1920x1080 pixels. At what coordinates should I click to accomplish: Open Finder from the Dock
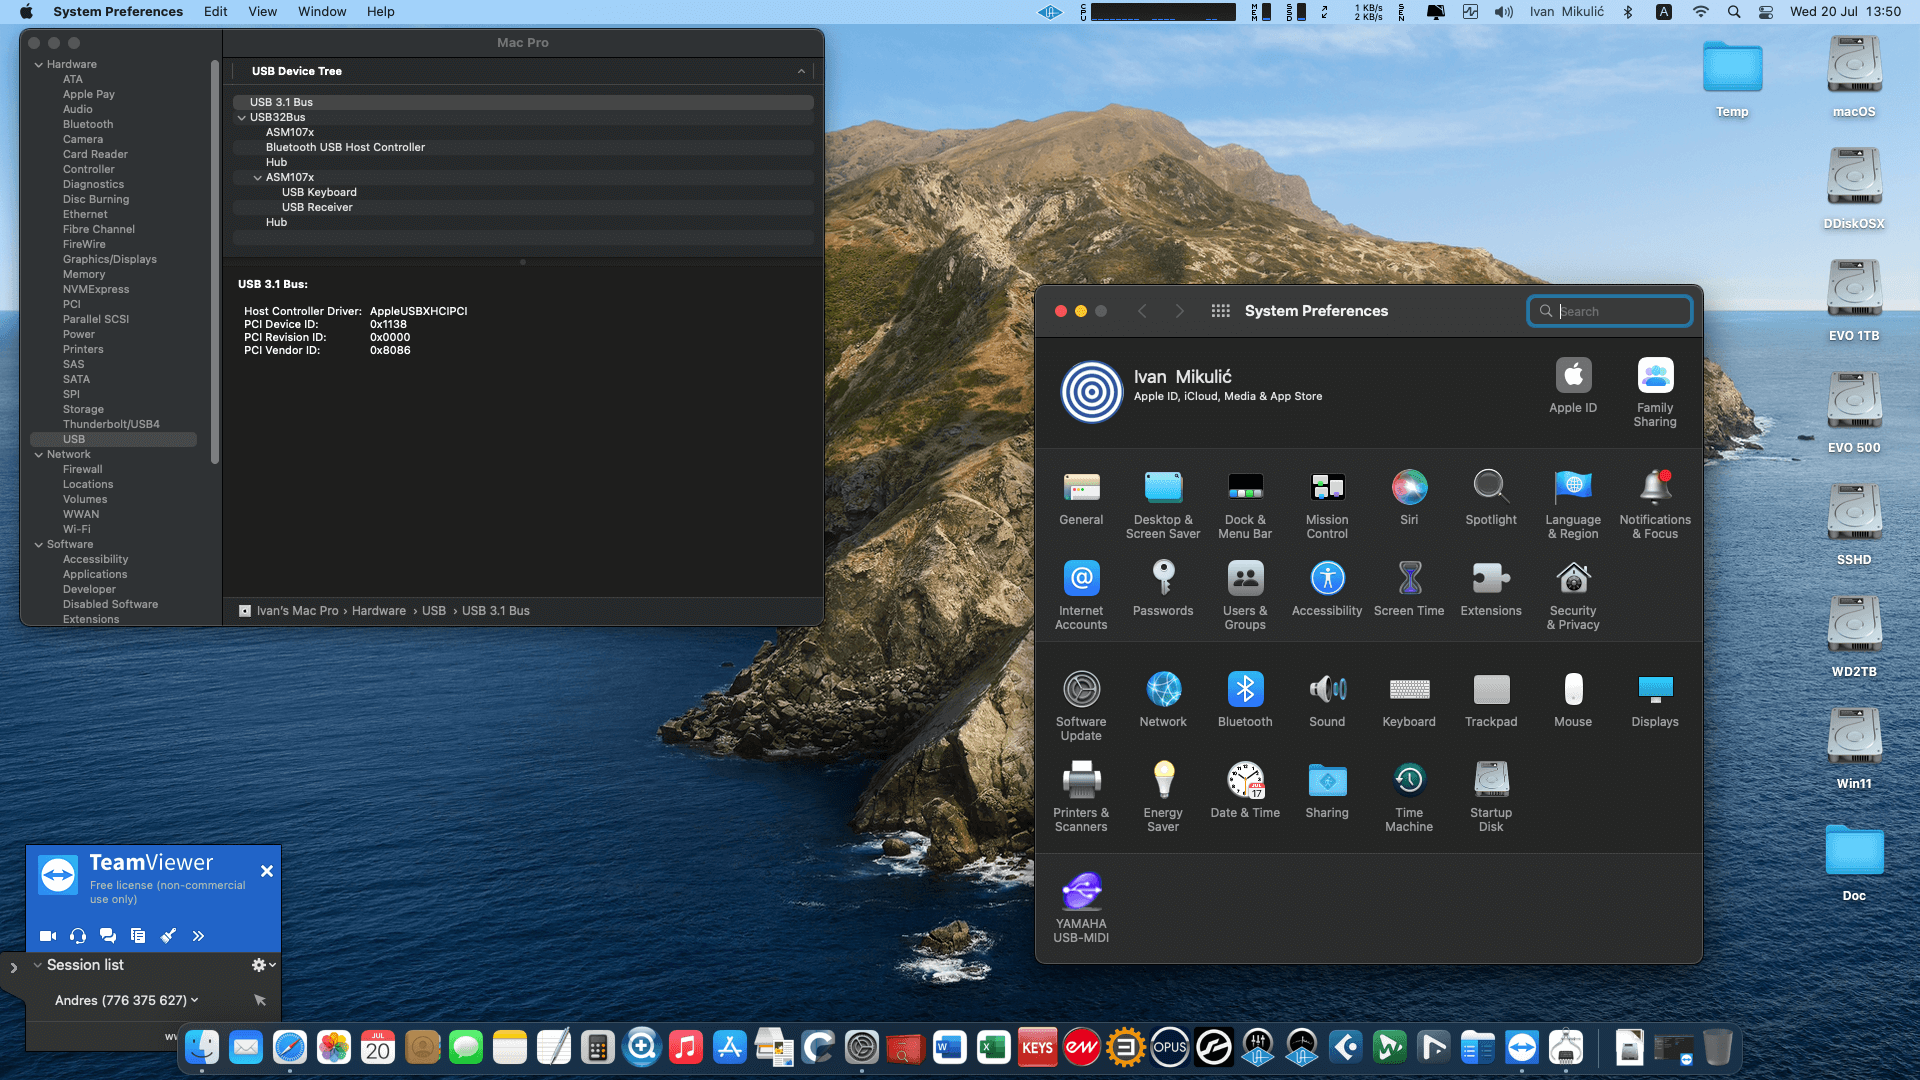(x=202, y=1047)
